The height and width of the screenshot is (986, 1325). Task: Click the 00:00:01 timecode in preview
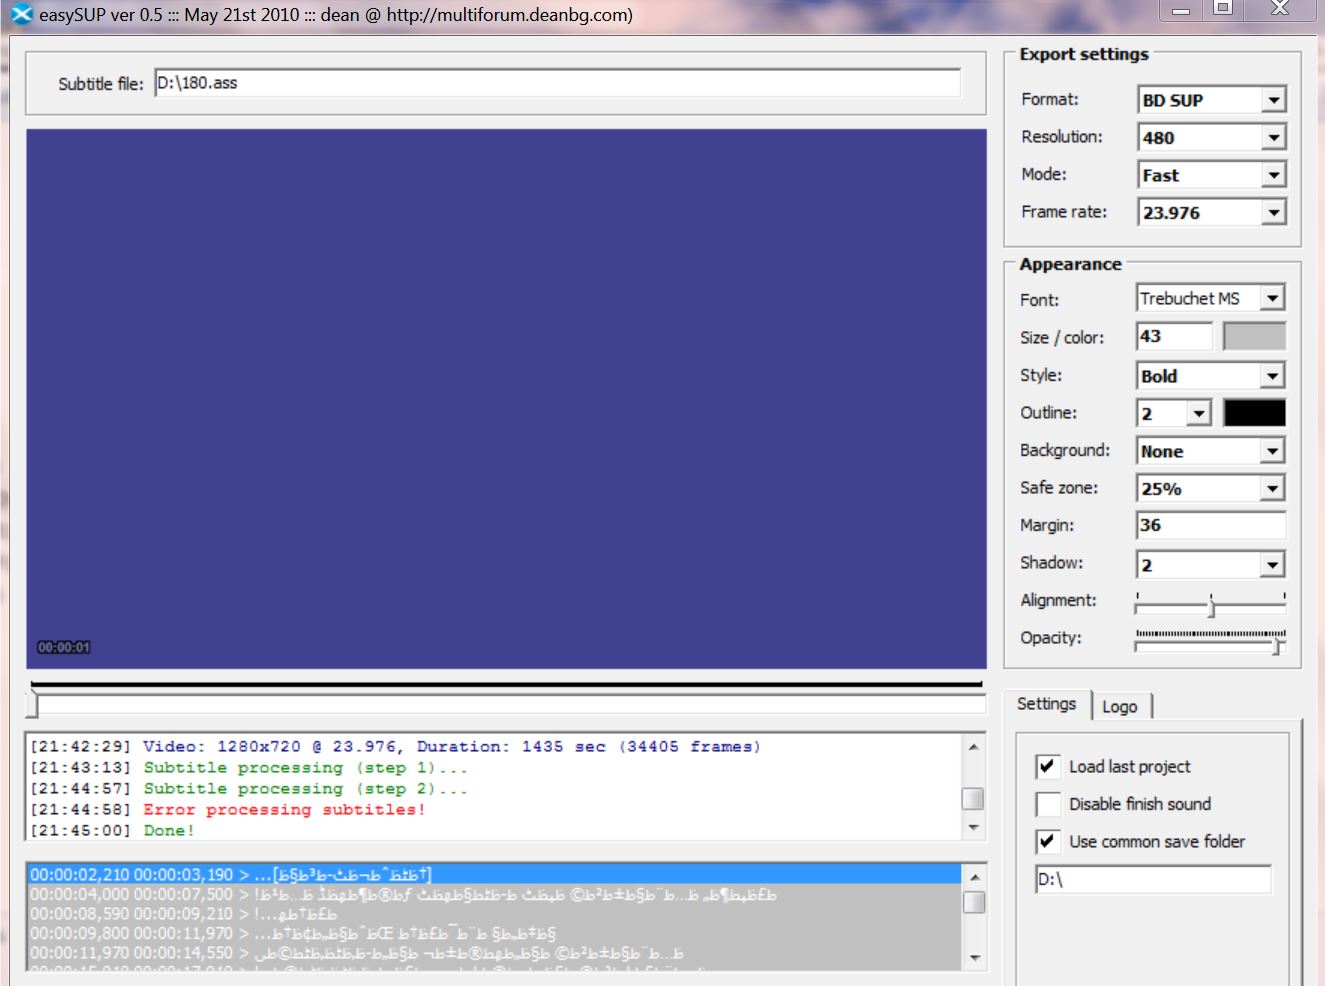coord(64,647)
